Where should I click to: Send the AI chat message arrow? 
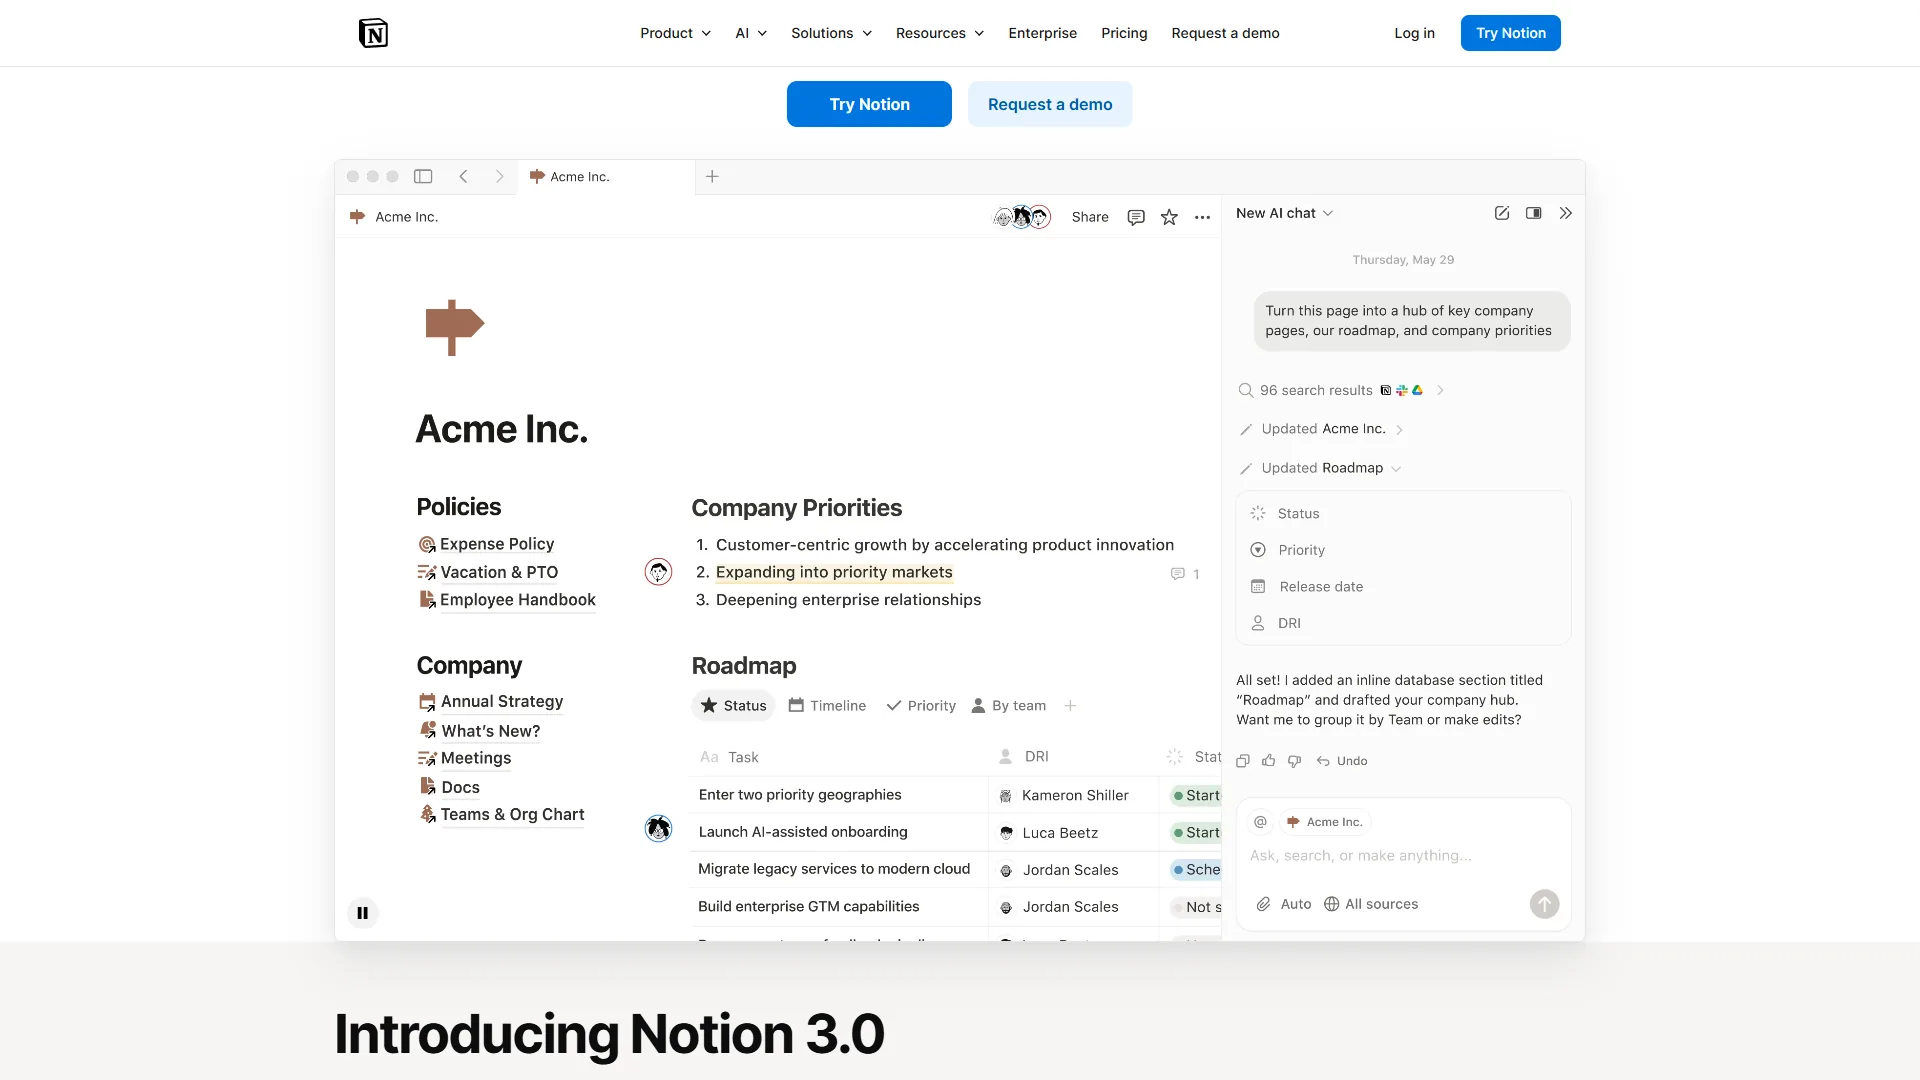click(1544, 904)
